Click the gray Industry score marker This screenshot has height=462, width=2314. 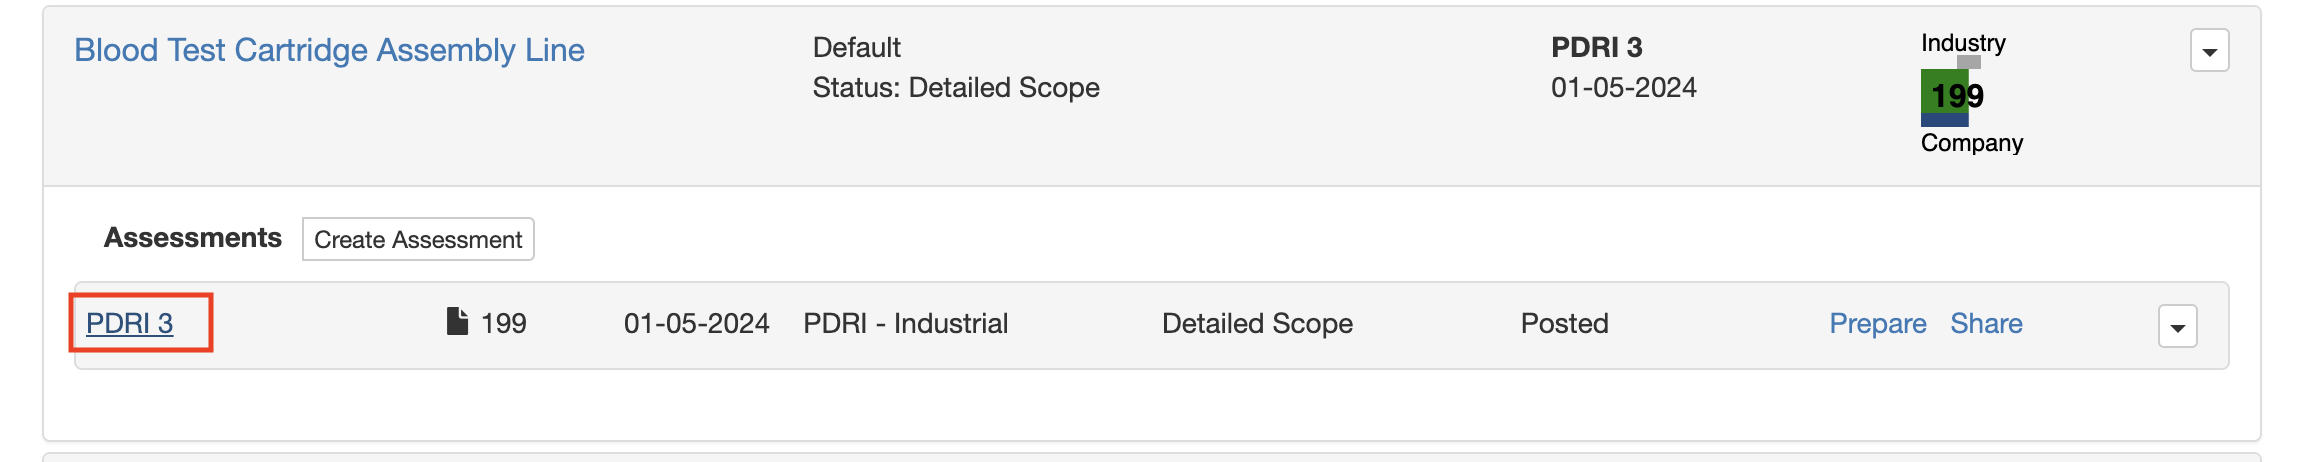coord(1968,62)
